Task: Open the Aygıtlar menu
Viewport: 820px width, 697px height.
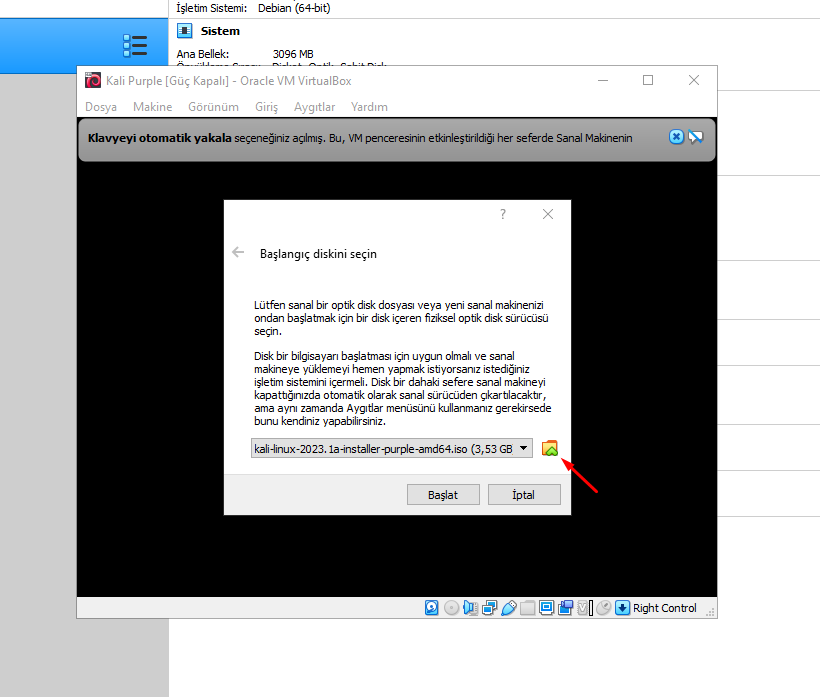Action: click(314, 107)
